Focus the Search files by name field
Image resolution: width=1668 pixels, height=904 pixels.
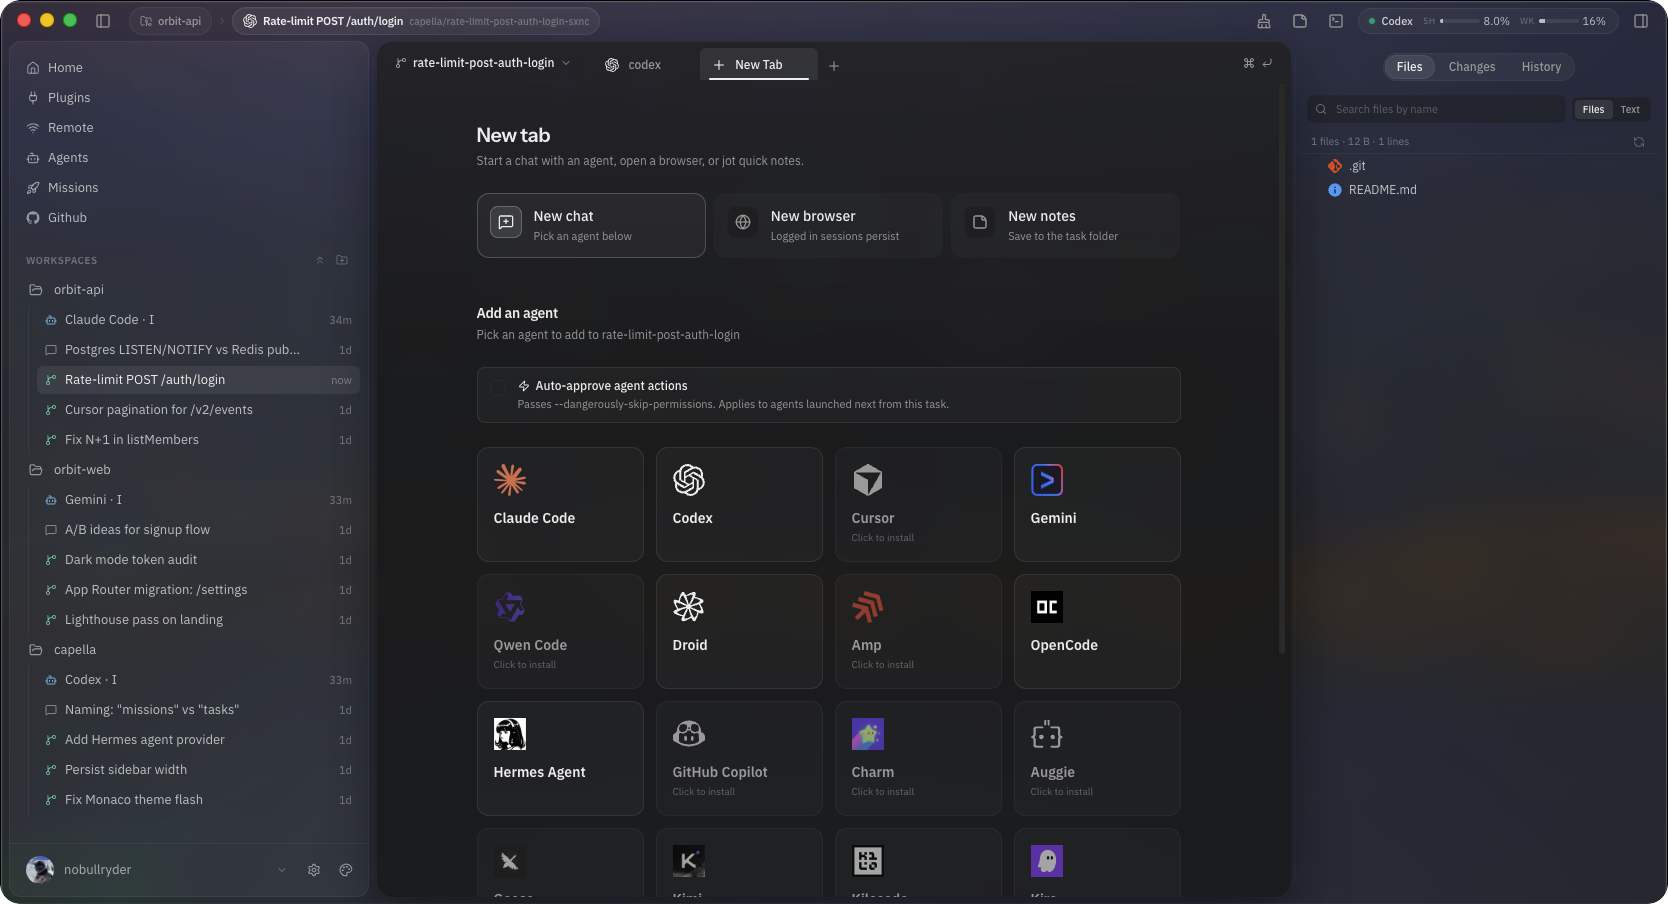1437,110
